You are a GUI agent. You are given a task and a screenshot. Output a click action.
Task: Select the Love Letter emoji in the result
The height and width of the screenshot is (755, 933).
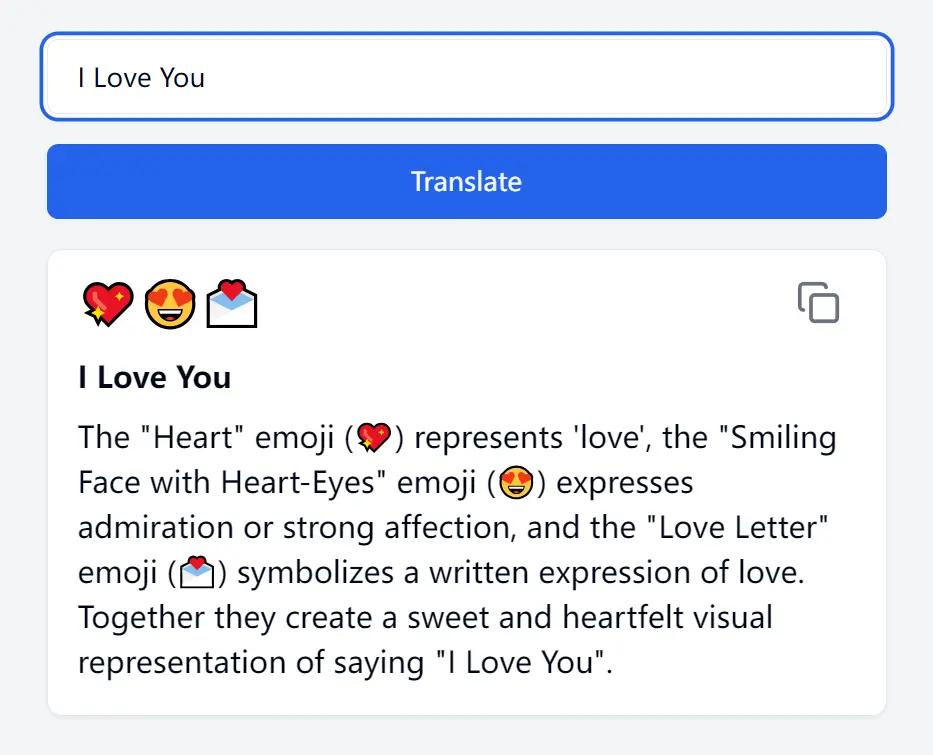tap(232, 303)
